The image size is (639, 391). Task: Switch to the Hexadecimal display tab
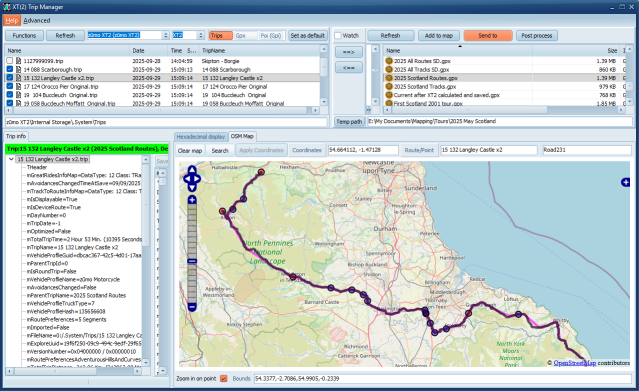coord(201,137)
